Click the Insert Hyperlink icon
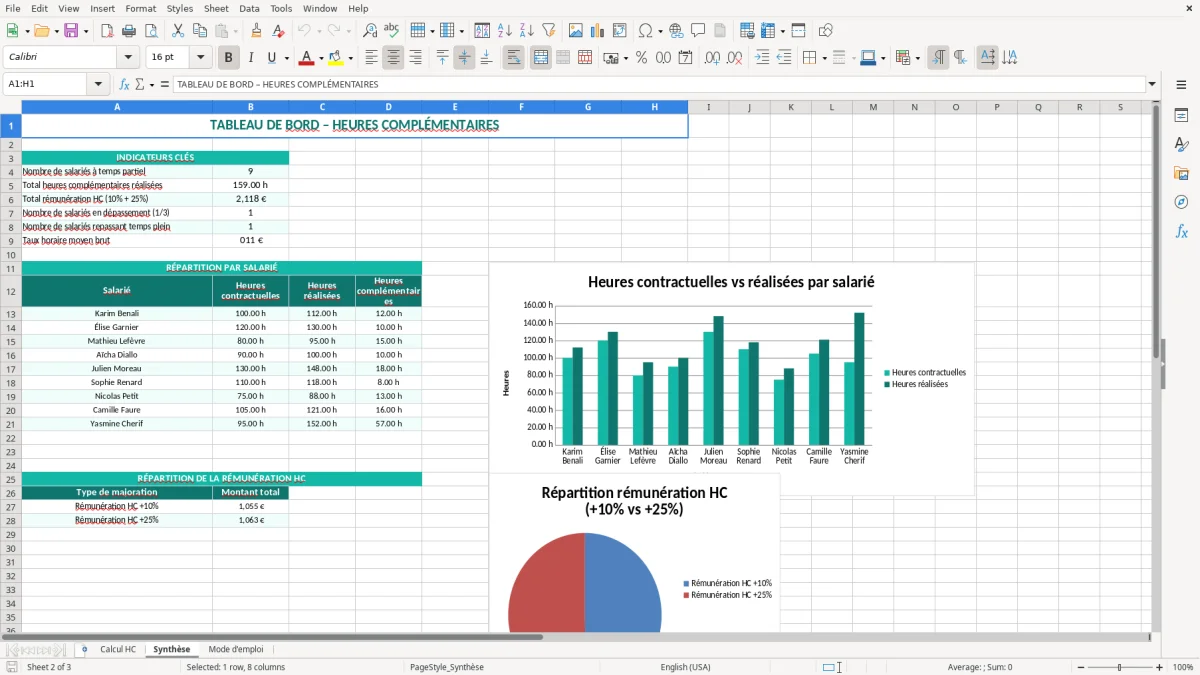This screenshot has width=1200, height=675. (676, 31)
